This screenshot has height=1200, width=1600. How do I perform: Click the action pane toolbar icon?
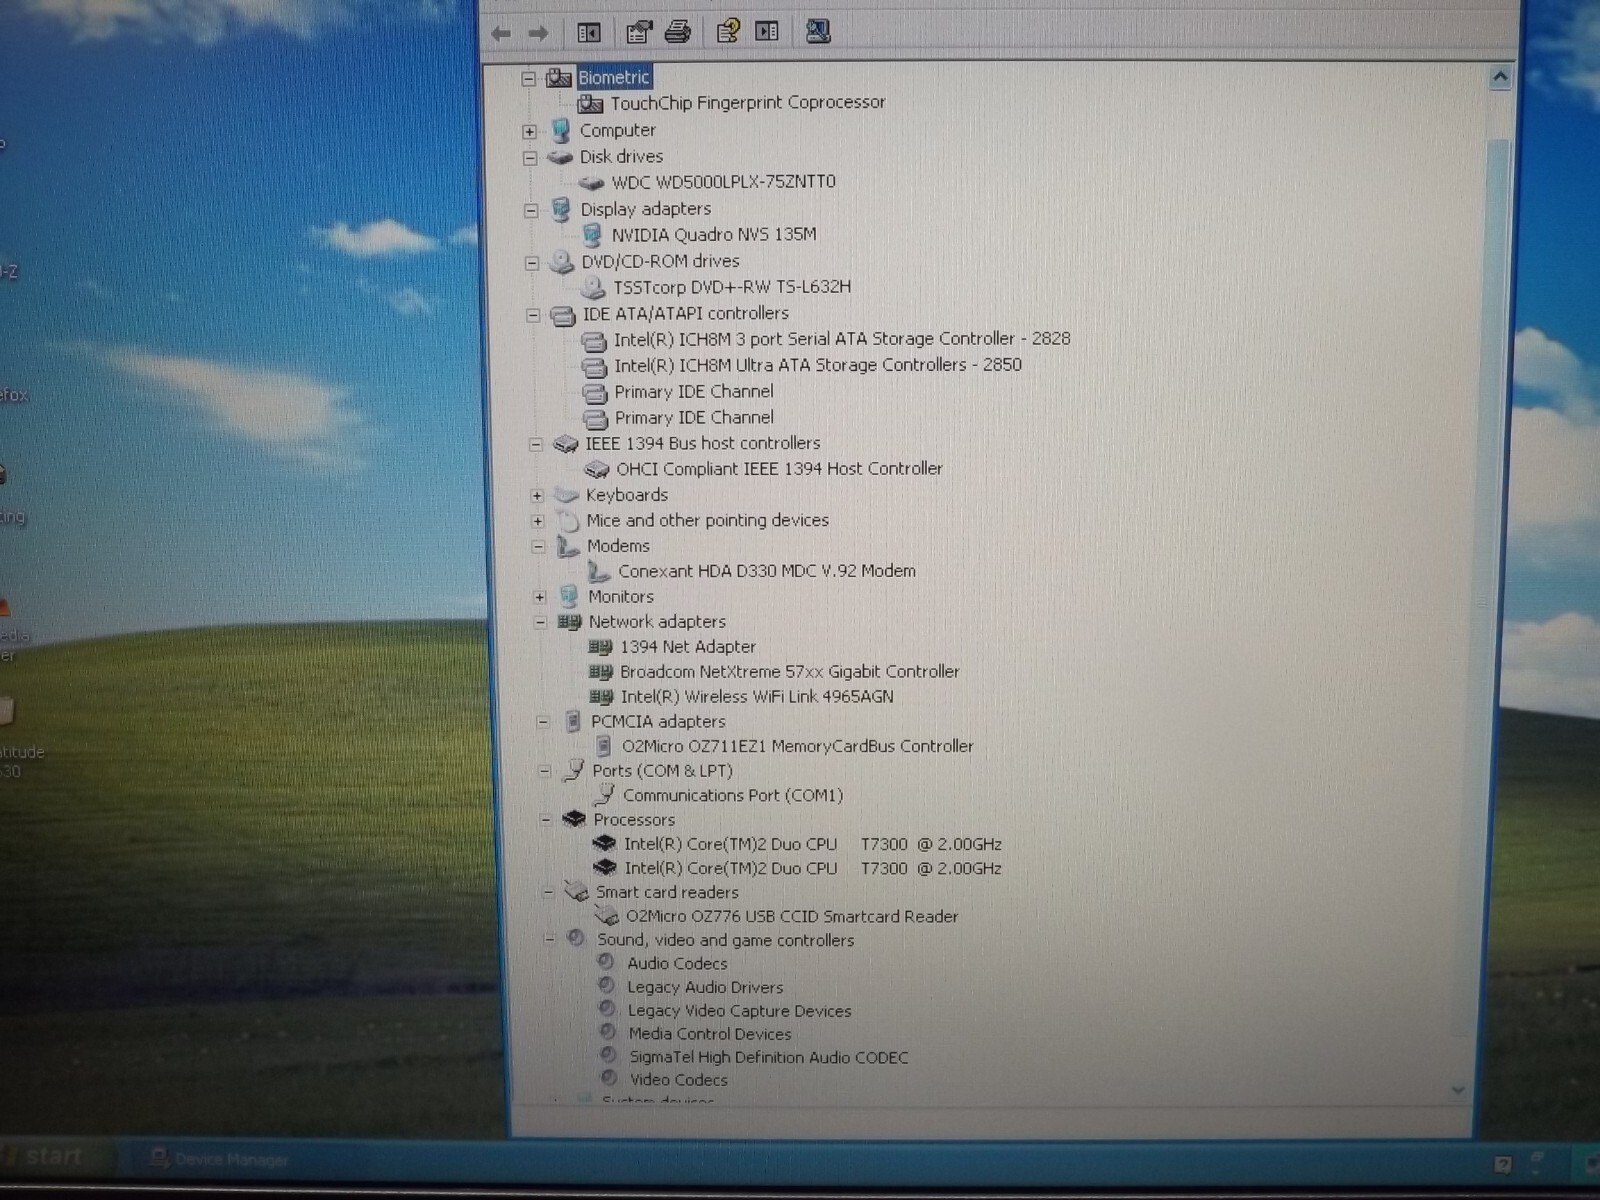point(767,31)
